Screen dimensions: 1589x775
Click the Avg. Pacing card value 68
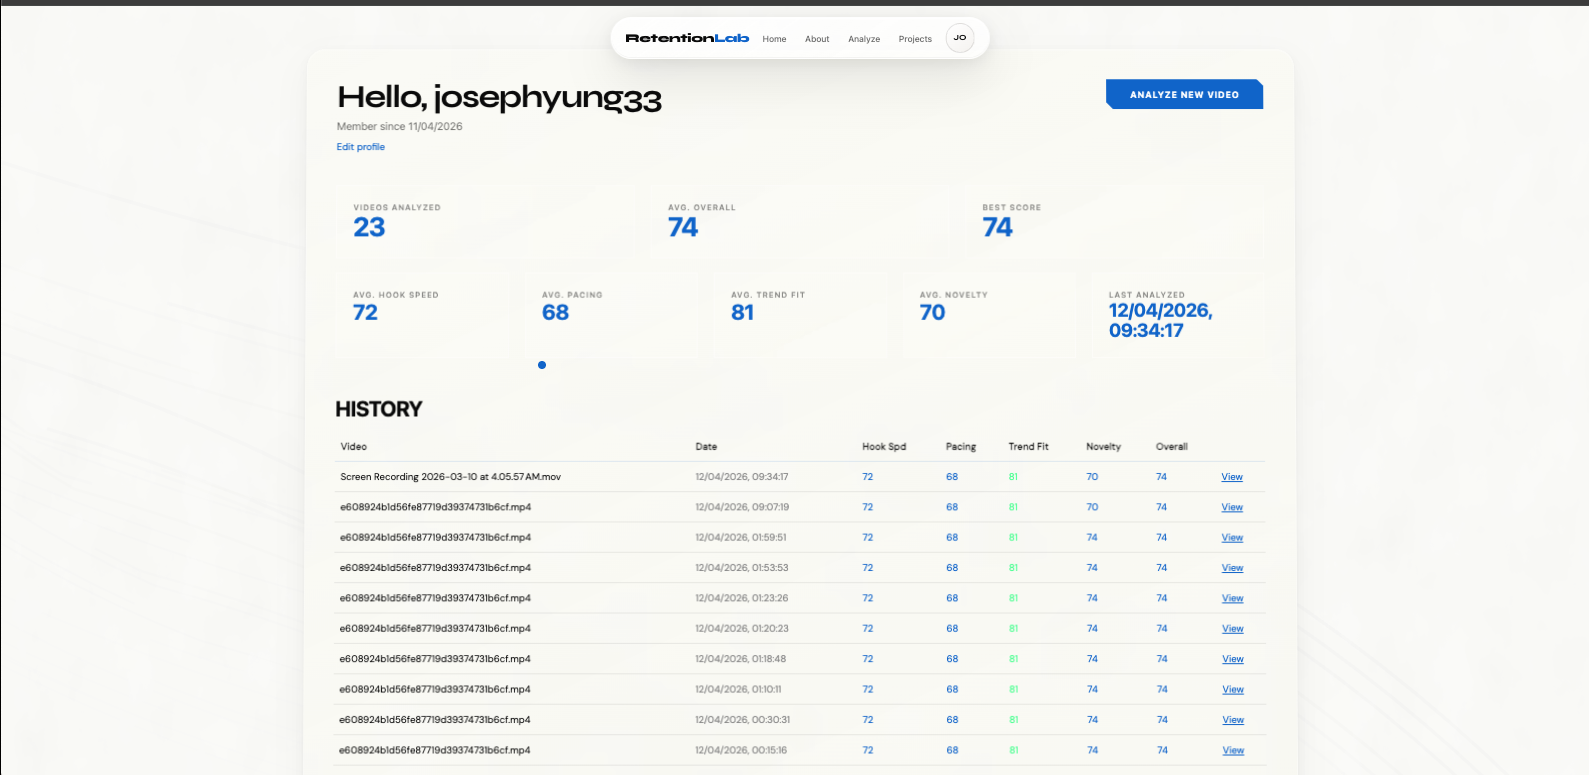point(555,312)
